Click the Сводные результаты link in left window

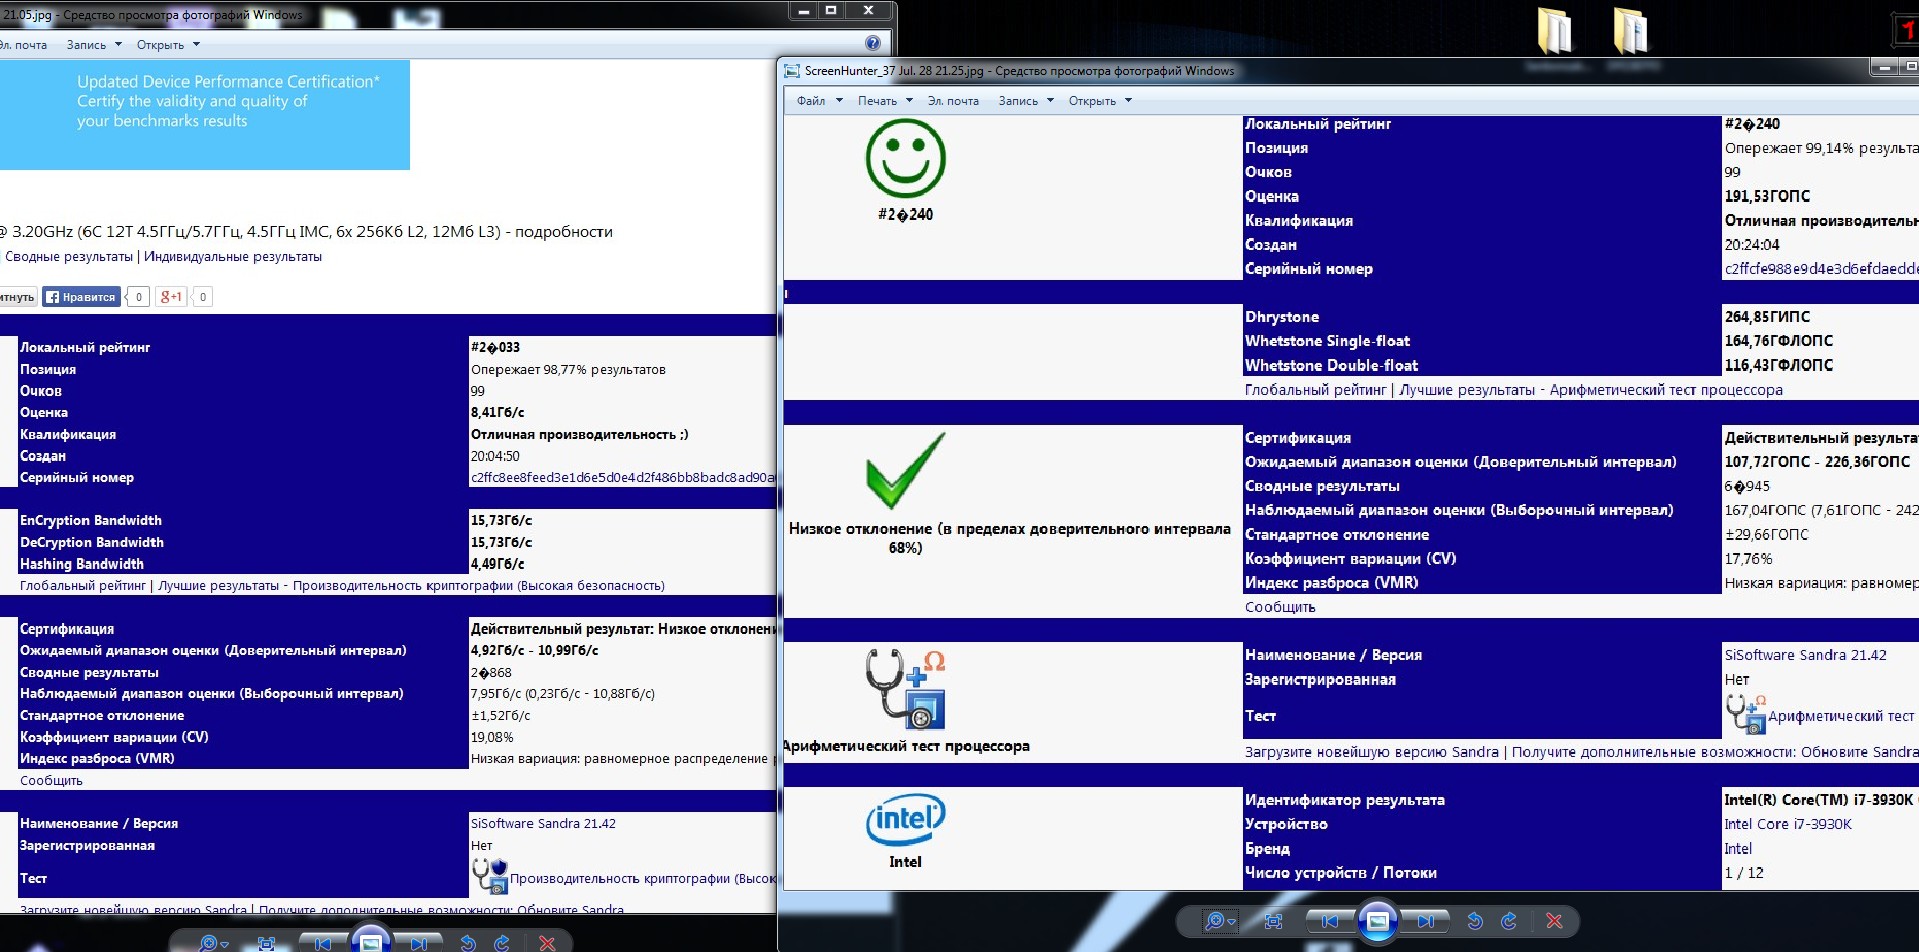(69, 257)
